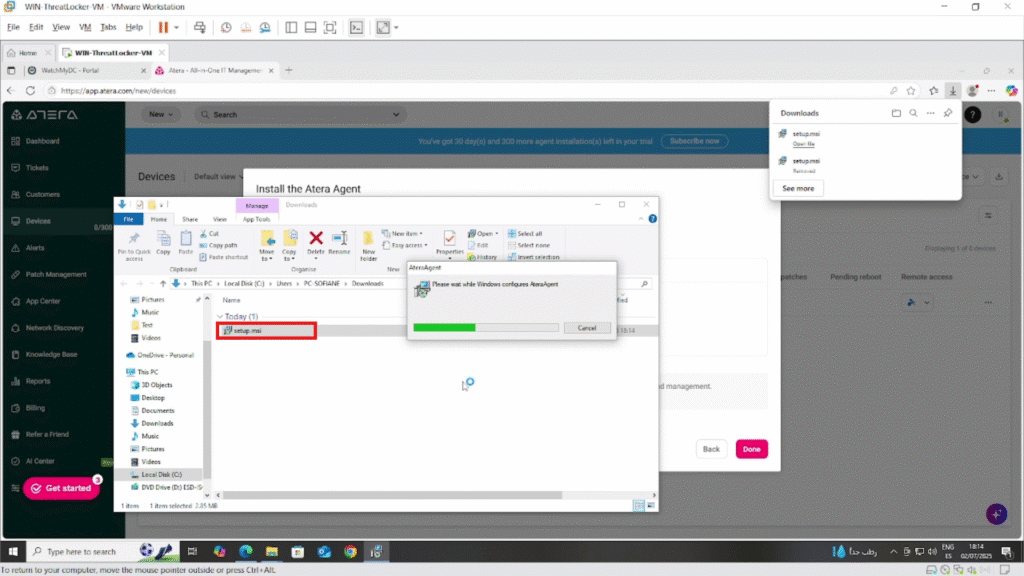The image size is (1024, 576).
Task: Click Invert selection in the ribbon
Action: [534, 257]
